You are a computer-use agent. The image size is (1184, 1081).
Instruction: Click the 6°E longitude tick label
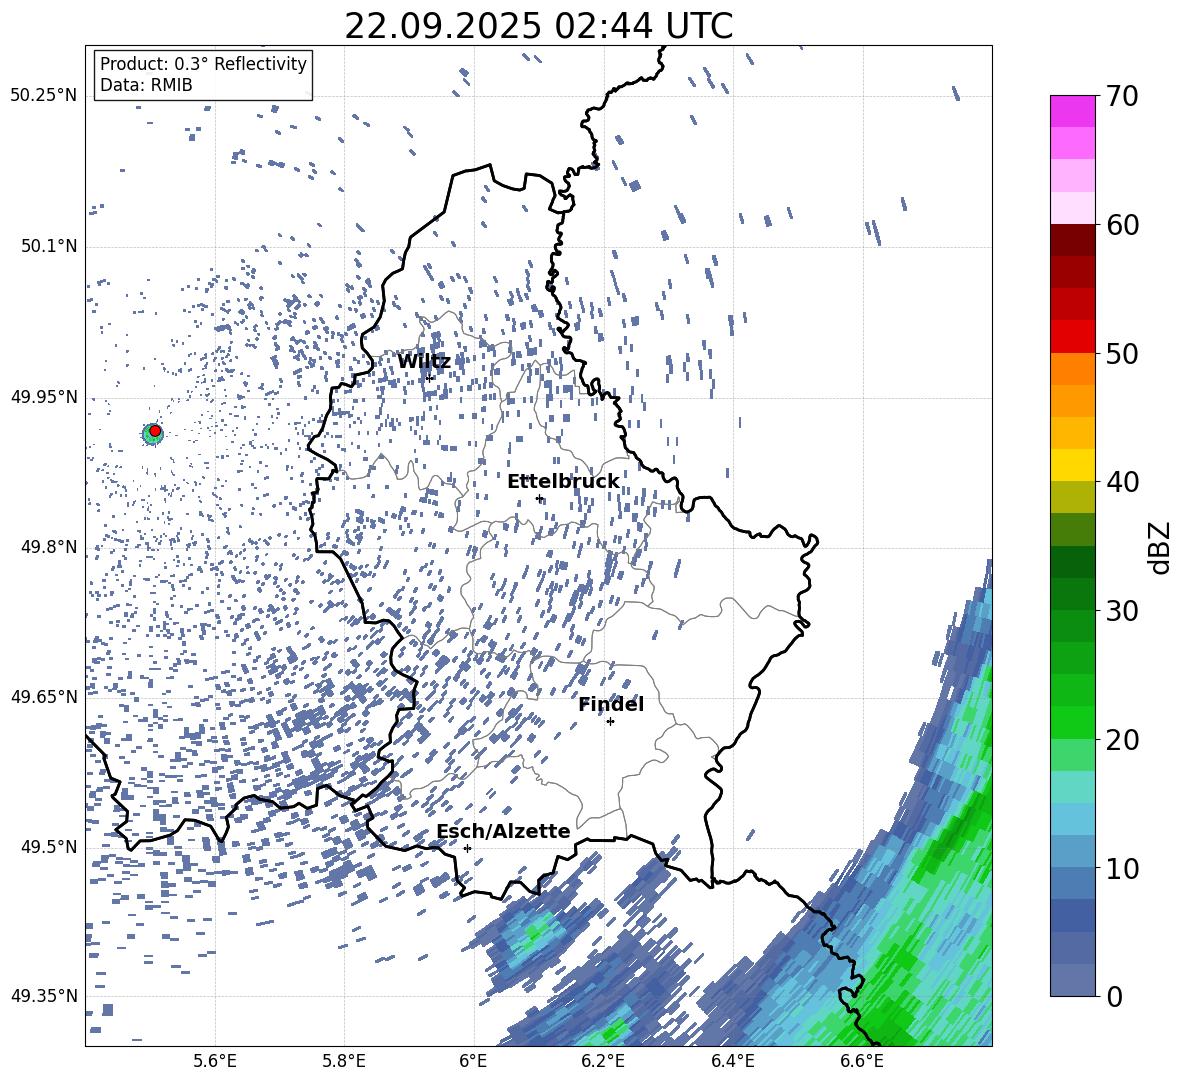point(473,1061)
